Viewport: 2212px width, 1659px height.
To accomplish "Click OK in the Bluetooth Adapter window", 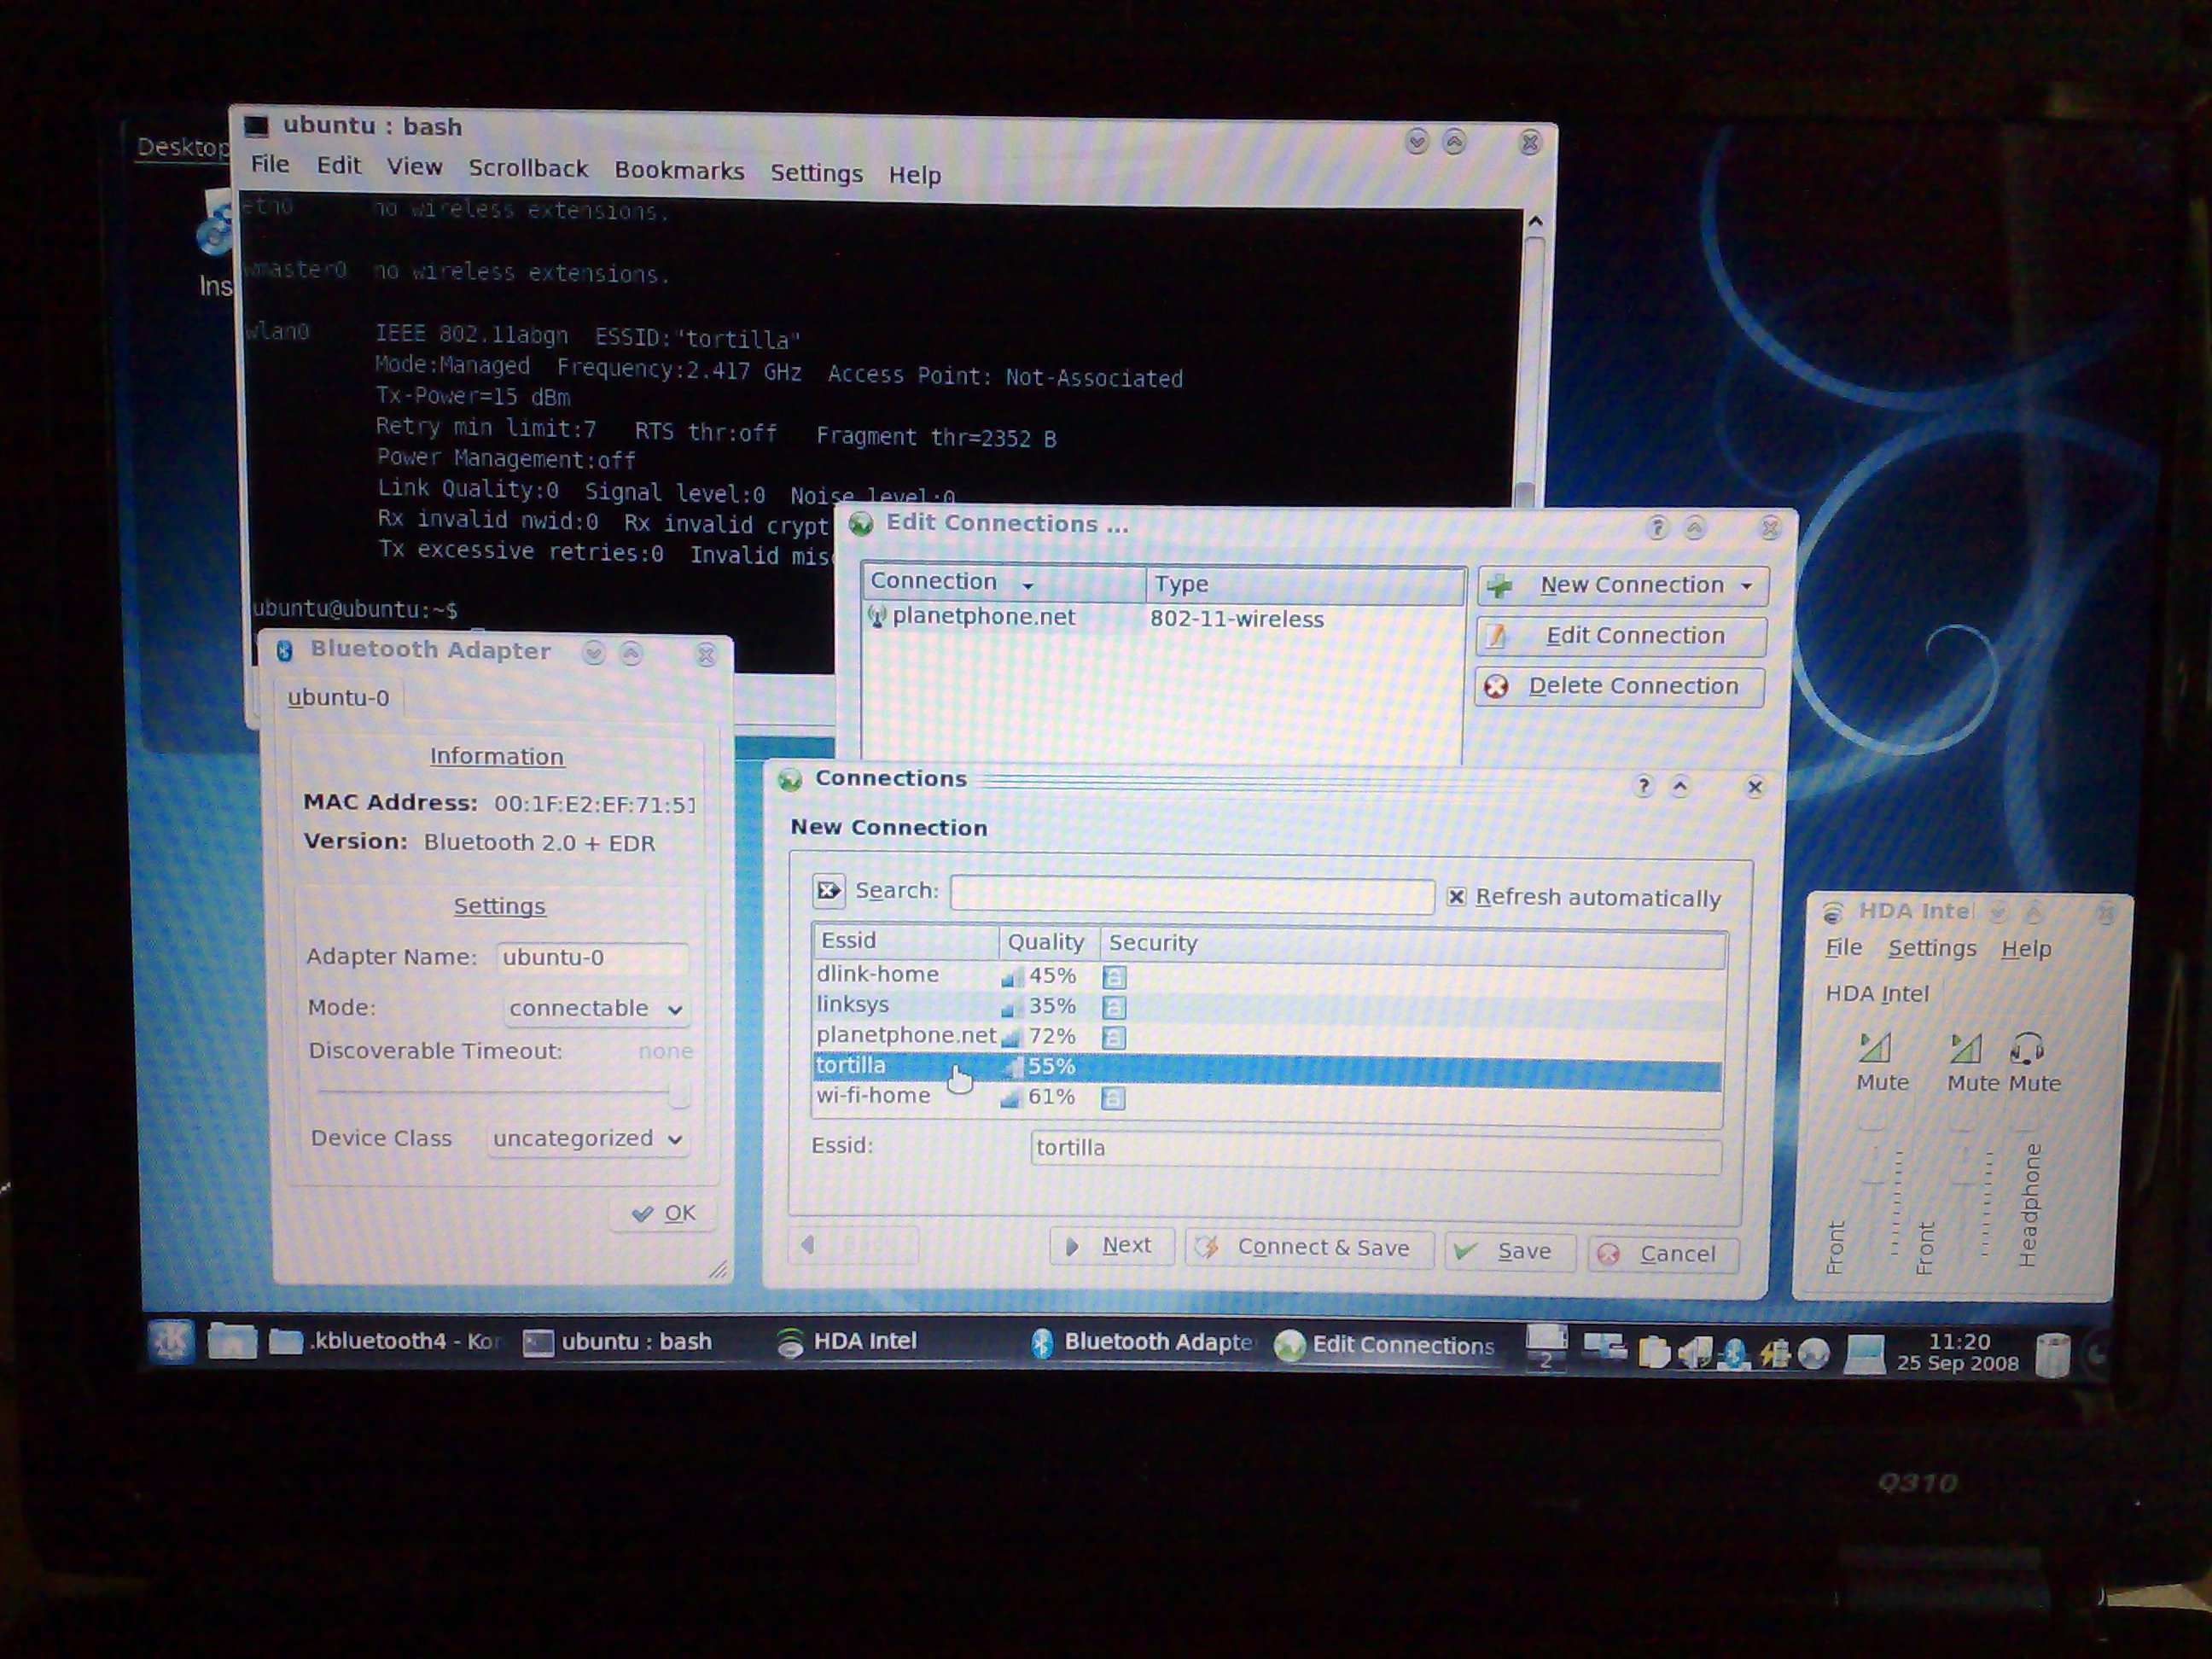I will point(664,1213).
